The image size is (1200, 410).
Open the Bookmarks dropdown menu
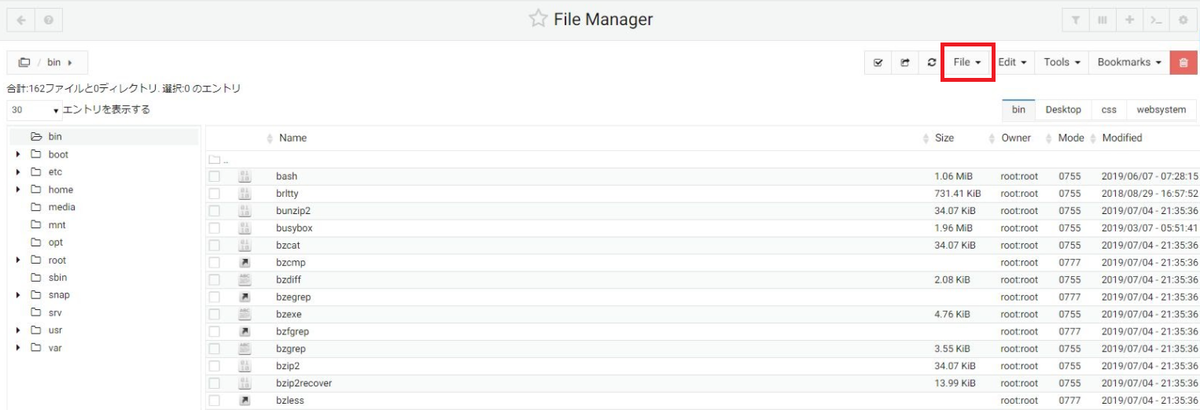[x=1129, y=62]
